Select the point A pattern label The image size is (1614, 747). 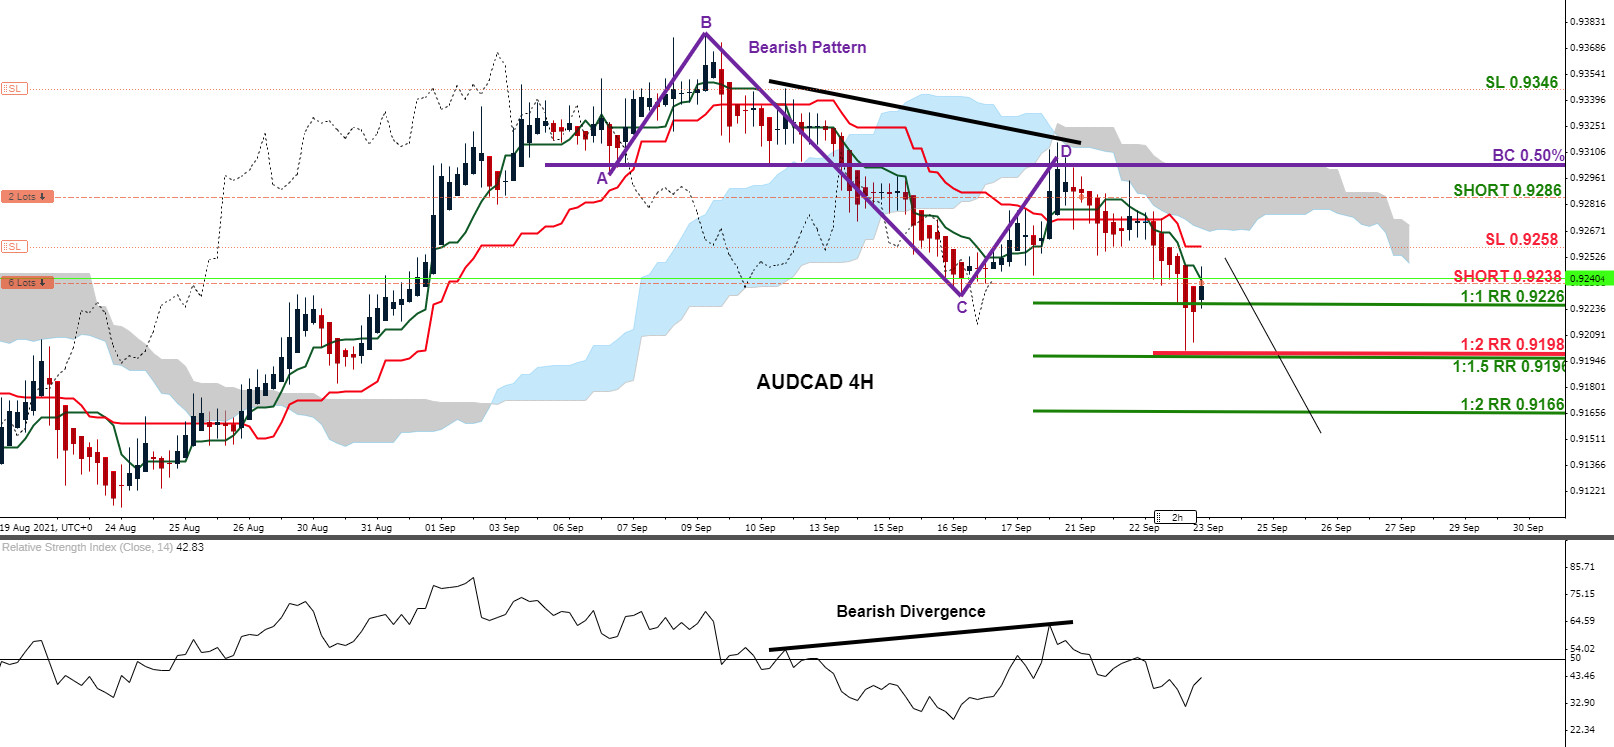pos(602,178)
